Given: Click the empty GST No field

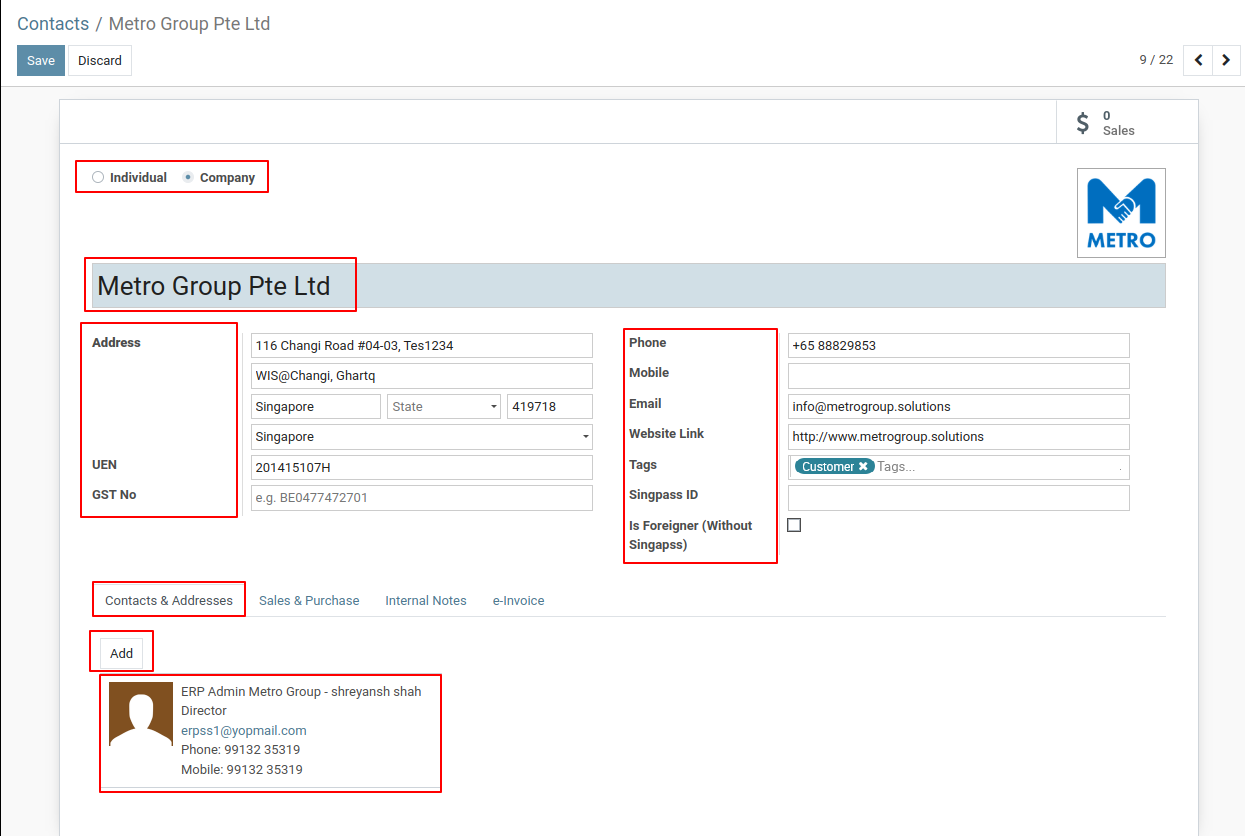Looking at the screenshot, I should click(422, 498).
